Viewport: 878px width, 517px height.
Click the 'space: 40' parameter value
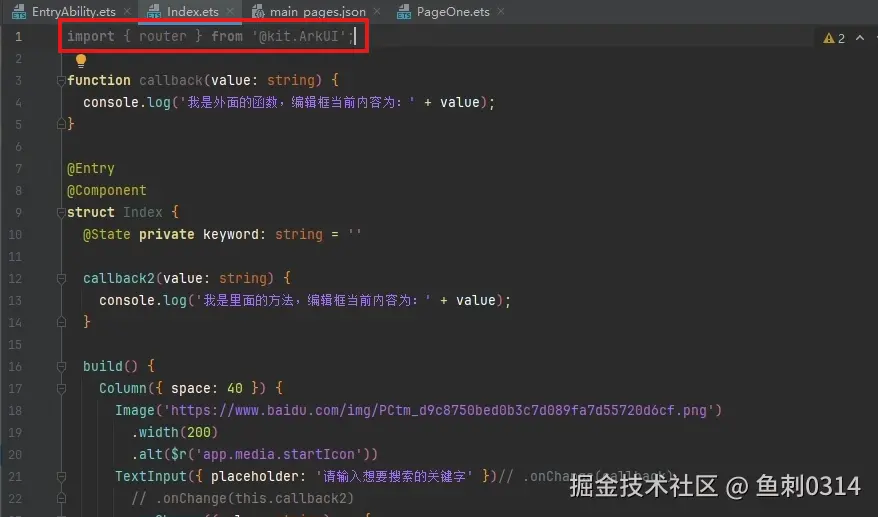(x=207, y=388)
